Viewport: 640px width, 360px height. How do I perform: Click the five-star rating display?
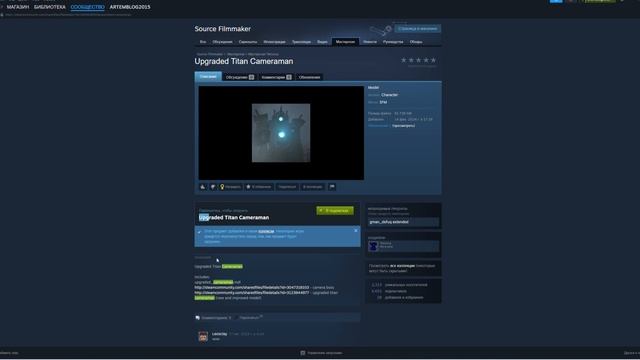pos(418,60)
